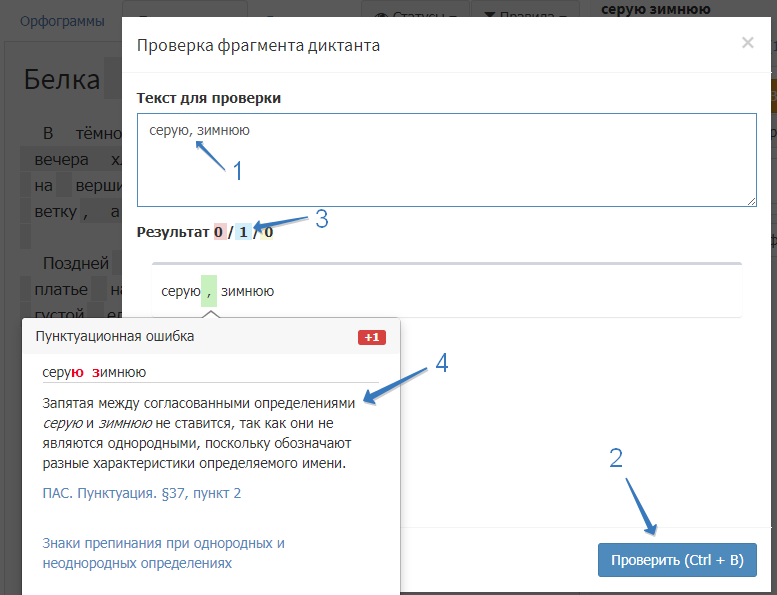Click the word серую in result line

[x=180, y=291]
